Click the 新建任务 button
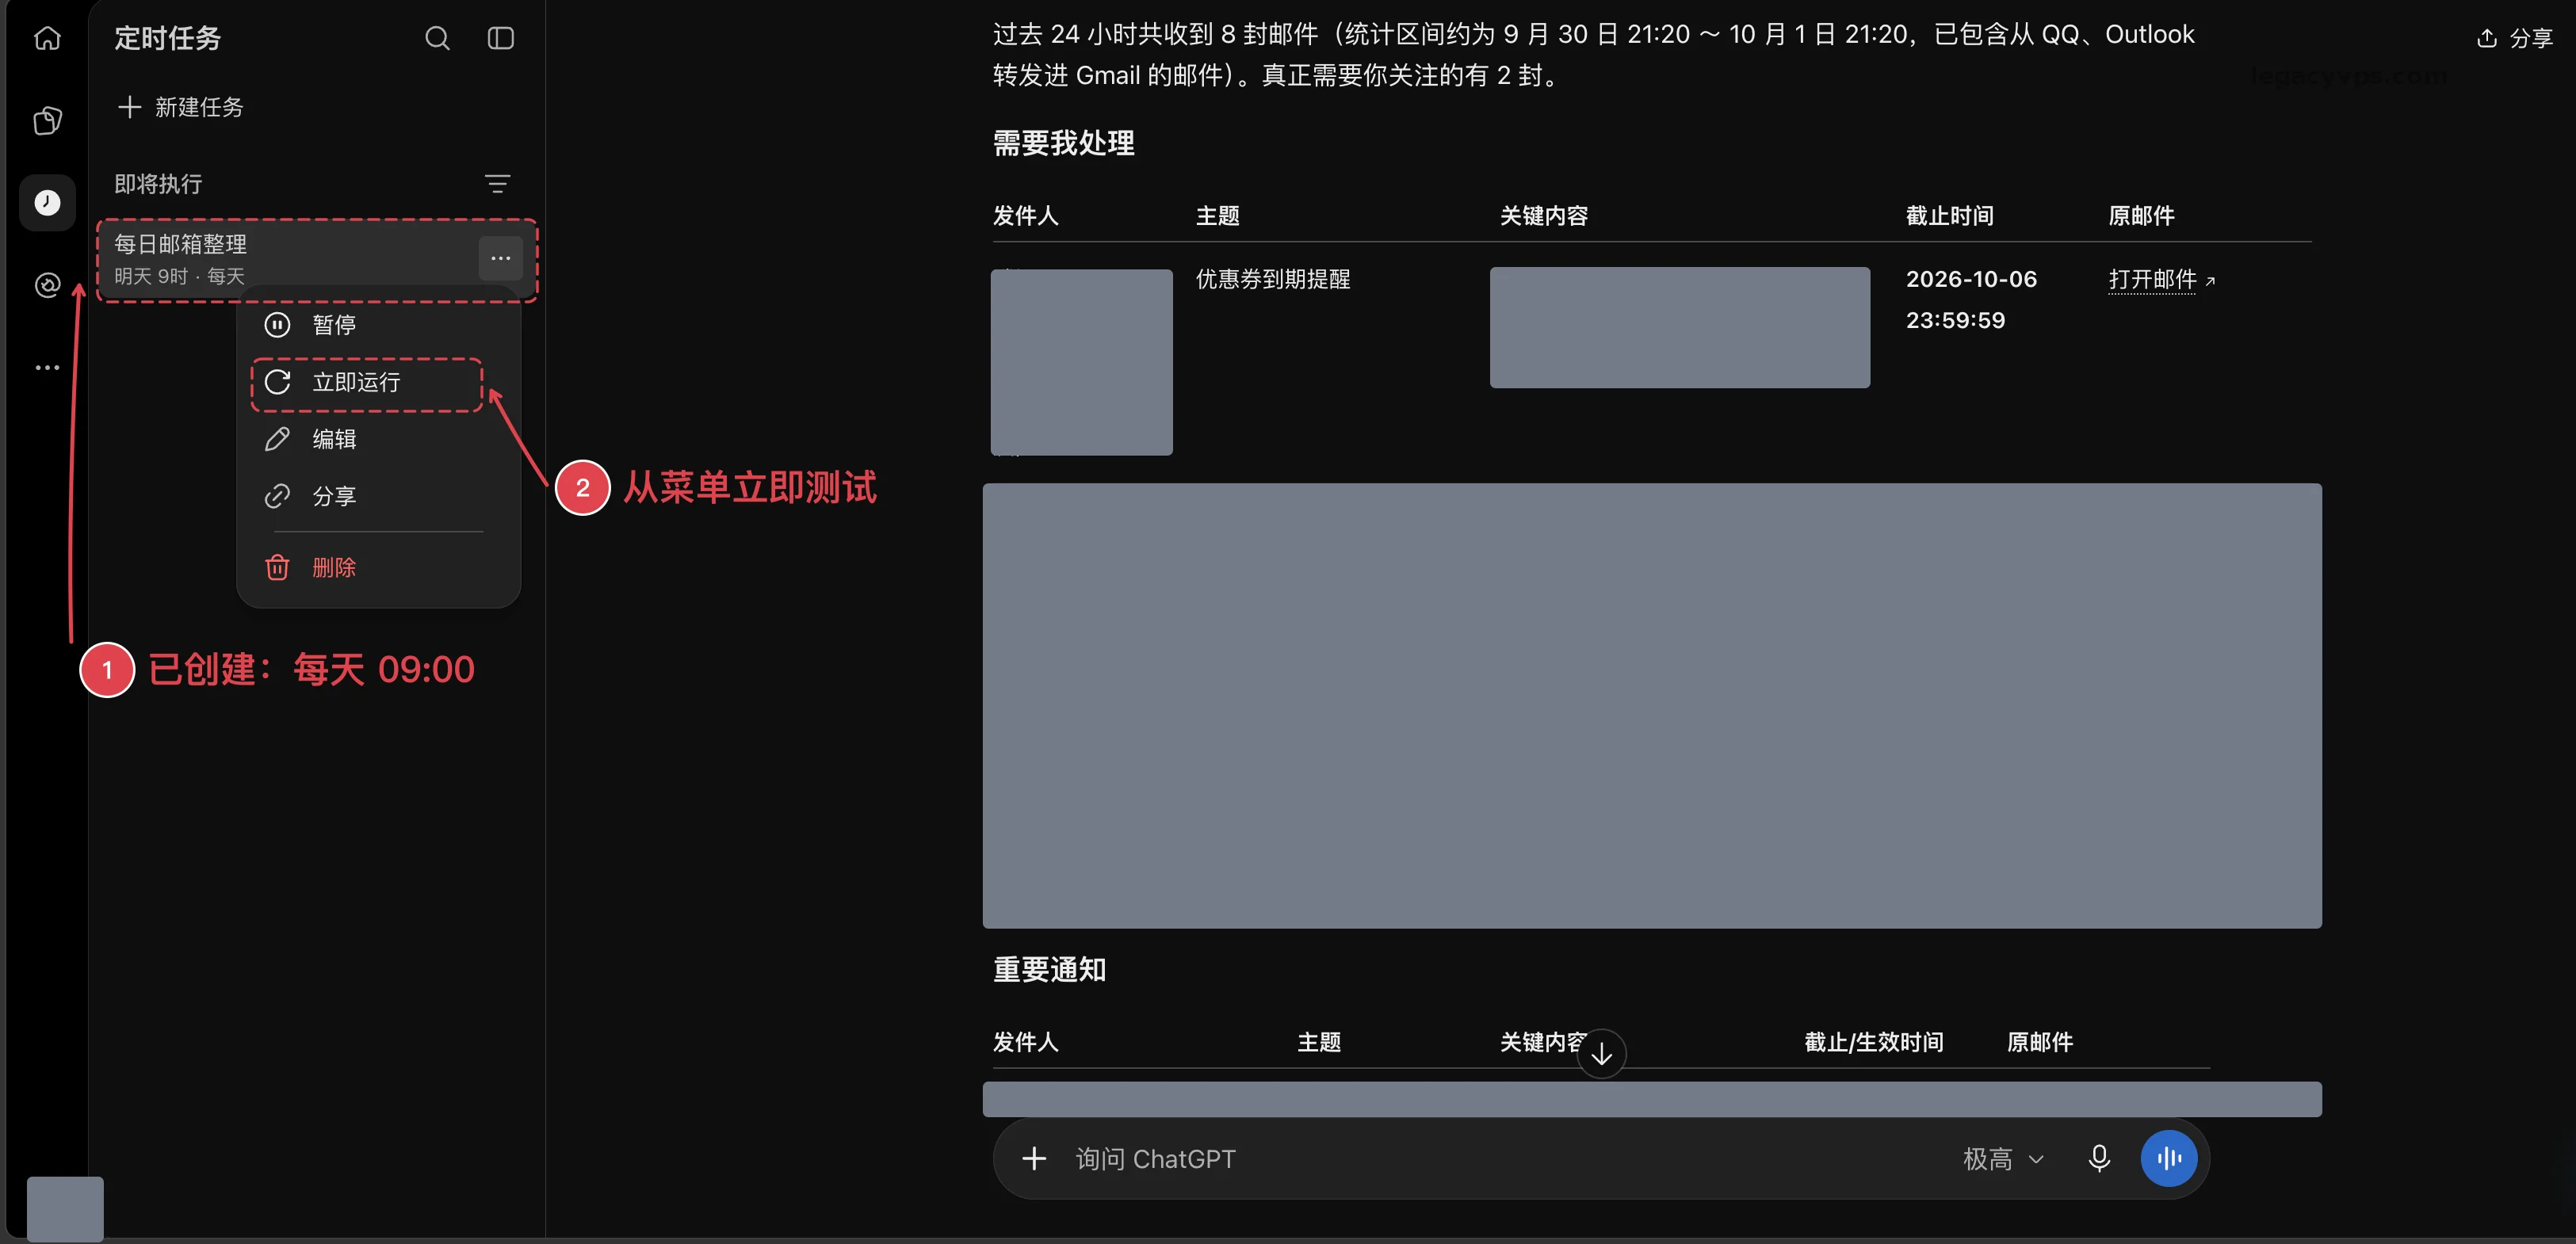Viewport: 2576px width, 1244px height. 181,107
